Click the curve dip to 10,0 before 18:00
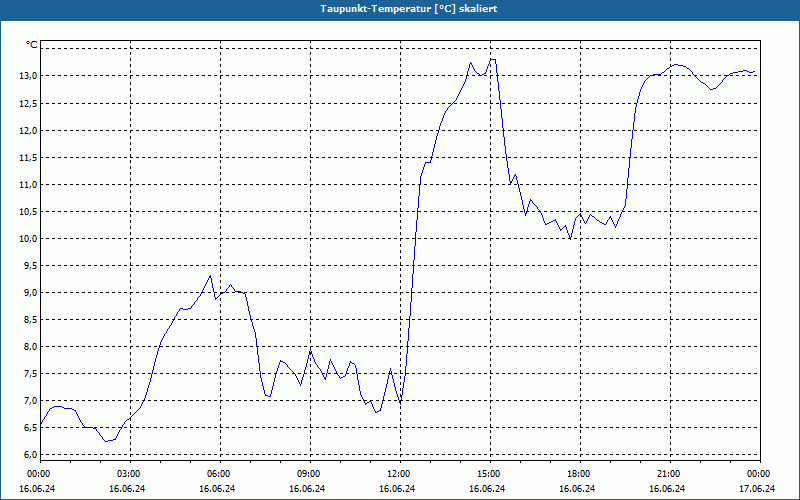Viewport: 800px width, 500px height. (570, 238)
